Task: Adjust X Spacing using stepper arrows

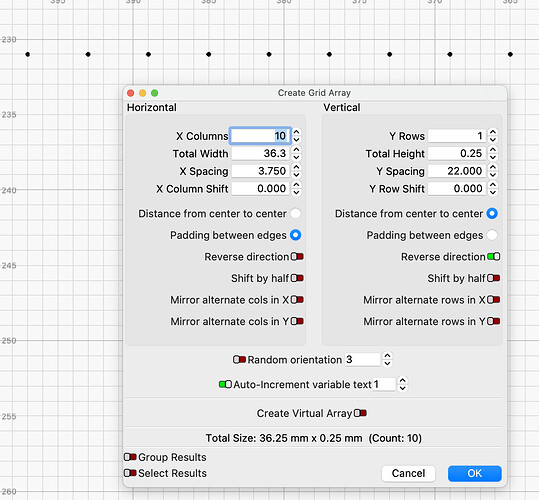Action: click(296, 171)
